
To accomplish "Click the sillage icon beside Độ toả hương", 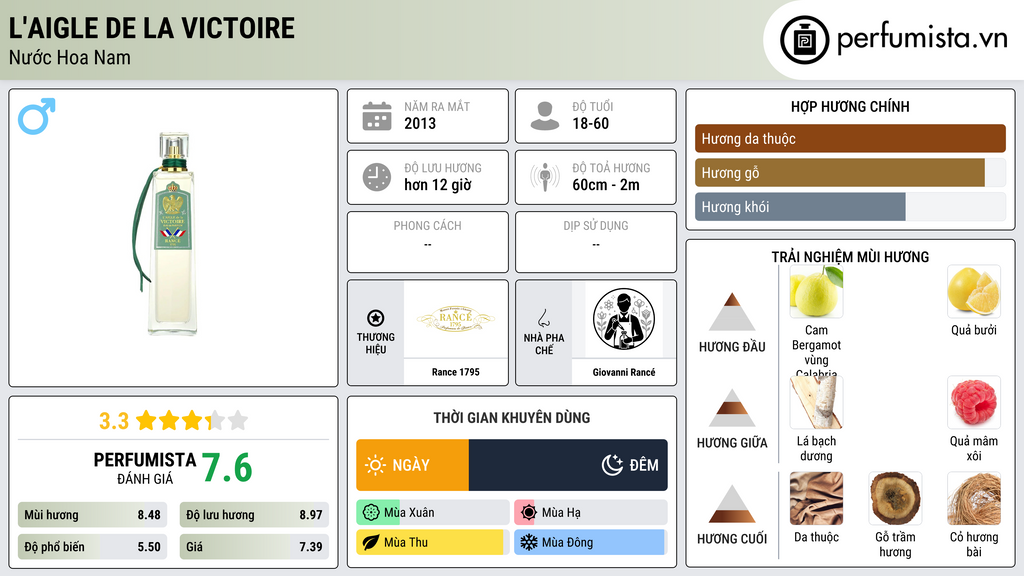I will 545,177.
